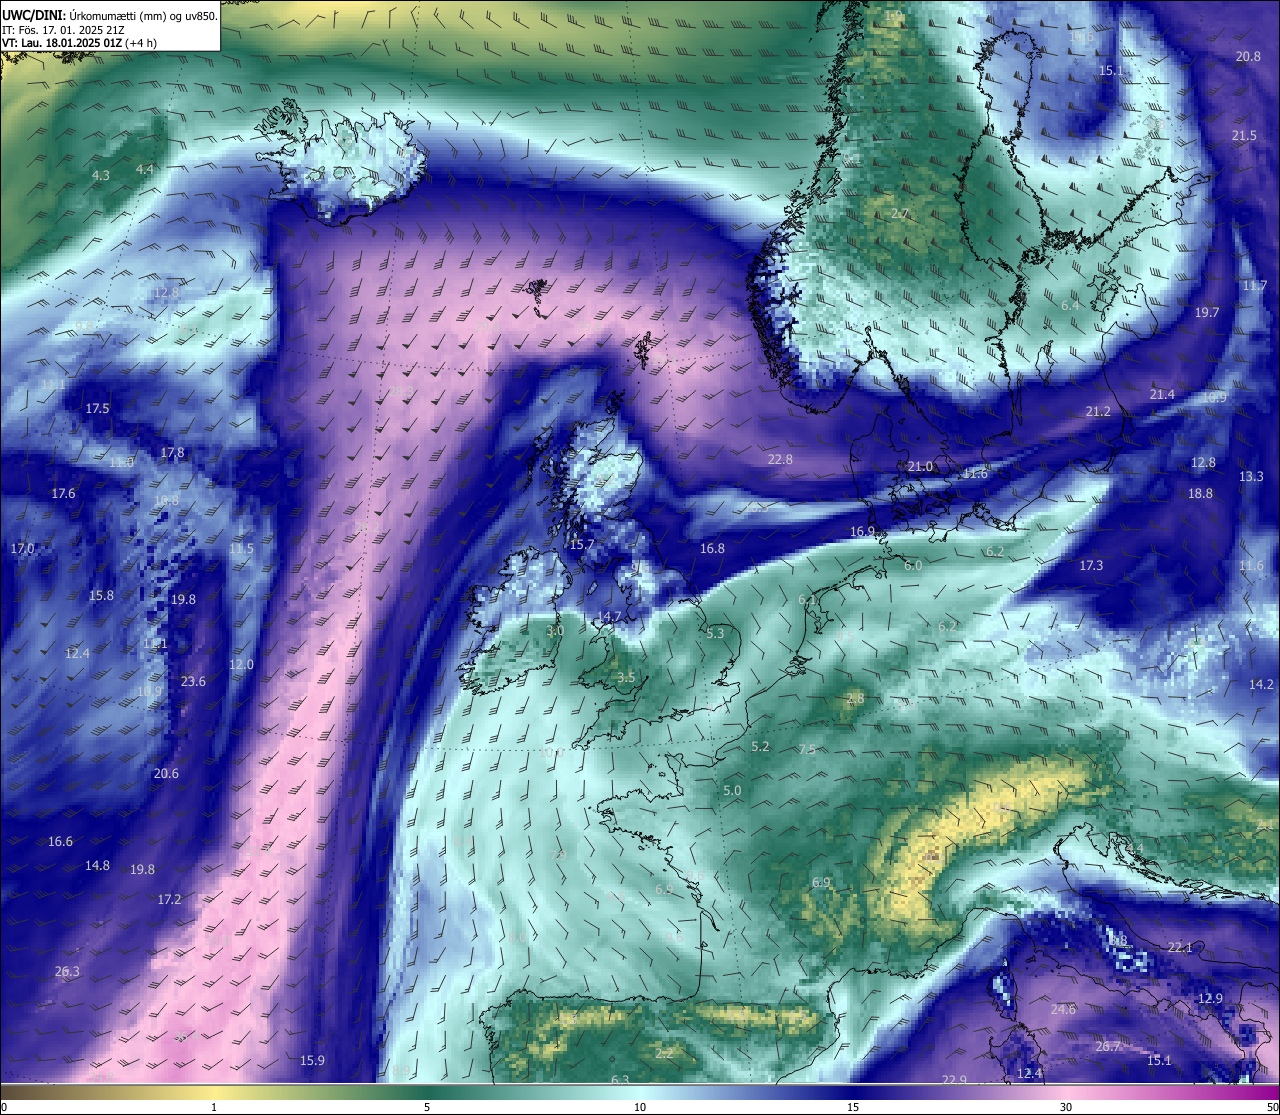The width and height of the screenshot is (1280, 1115).
Task: Click the map value 14.2
Action: (1261, 684)
